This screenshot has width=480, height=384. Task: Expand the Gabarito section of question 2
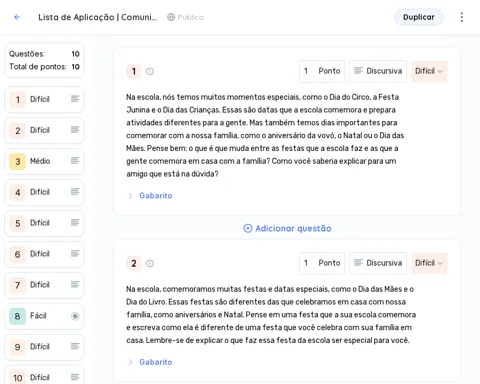tap(150, 362)
